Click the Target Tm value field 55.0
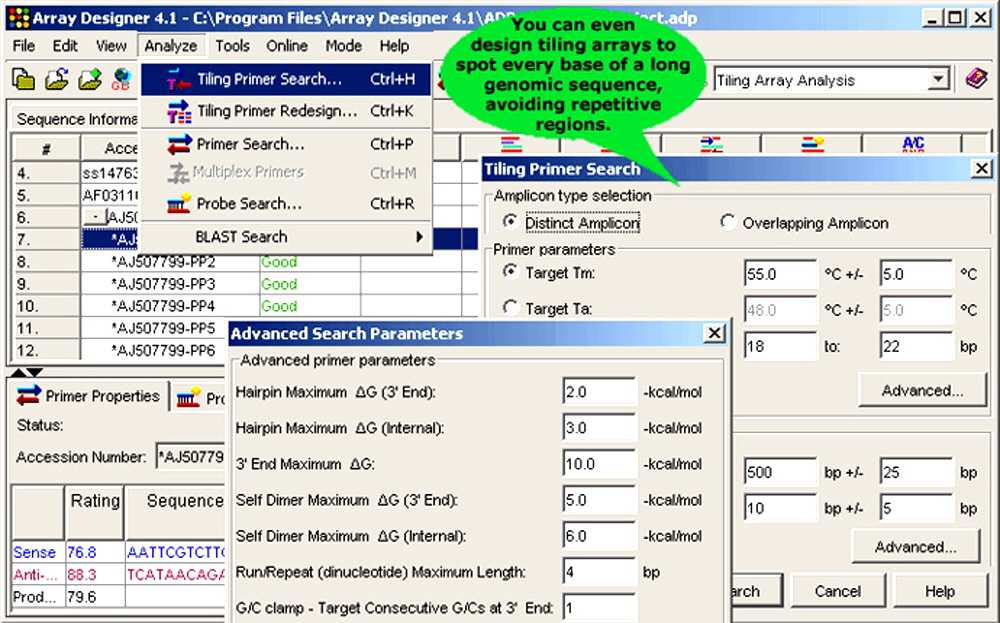The height and width of the screenshot is (623, 1000). [781, 274]
